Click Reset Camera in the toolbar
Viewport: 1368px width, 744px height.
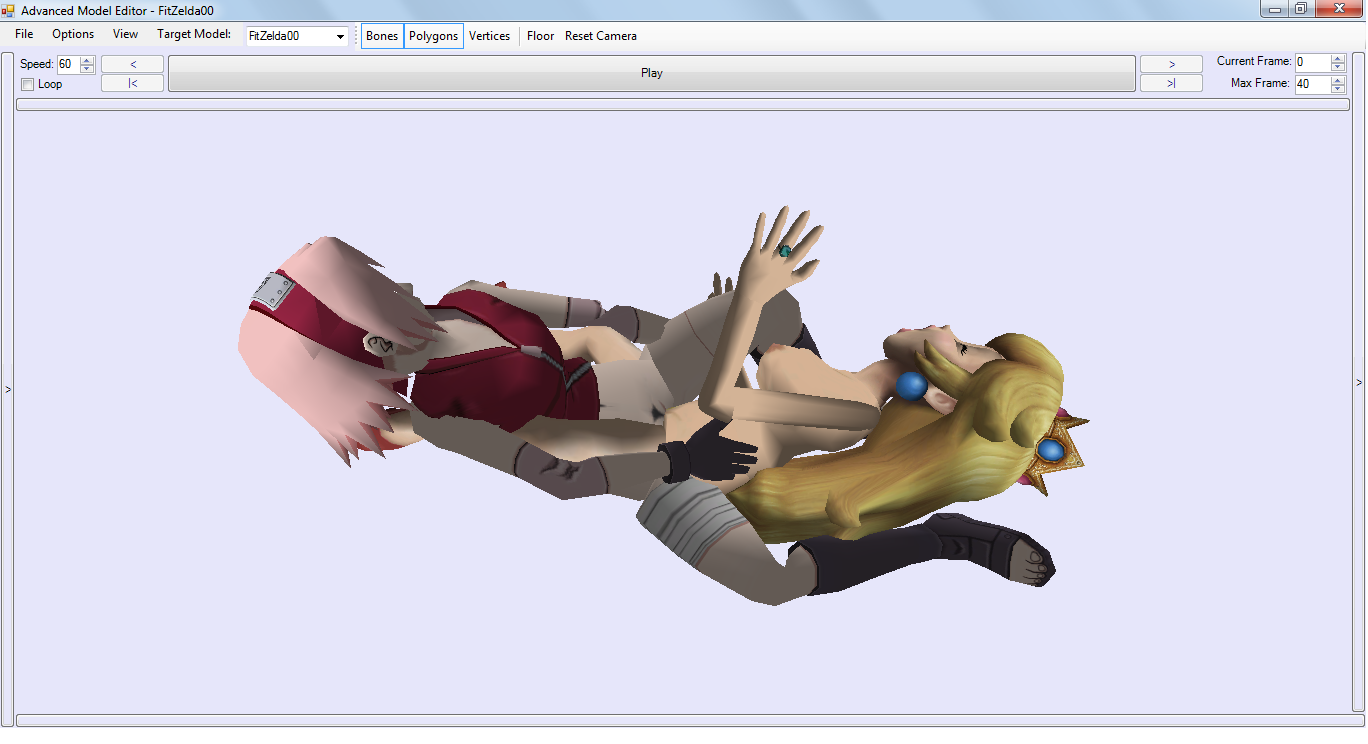[x=600, y=36]
